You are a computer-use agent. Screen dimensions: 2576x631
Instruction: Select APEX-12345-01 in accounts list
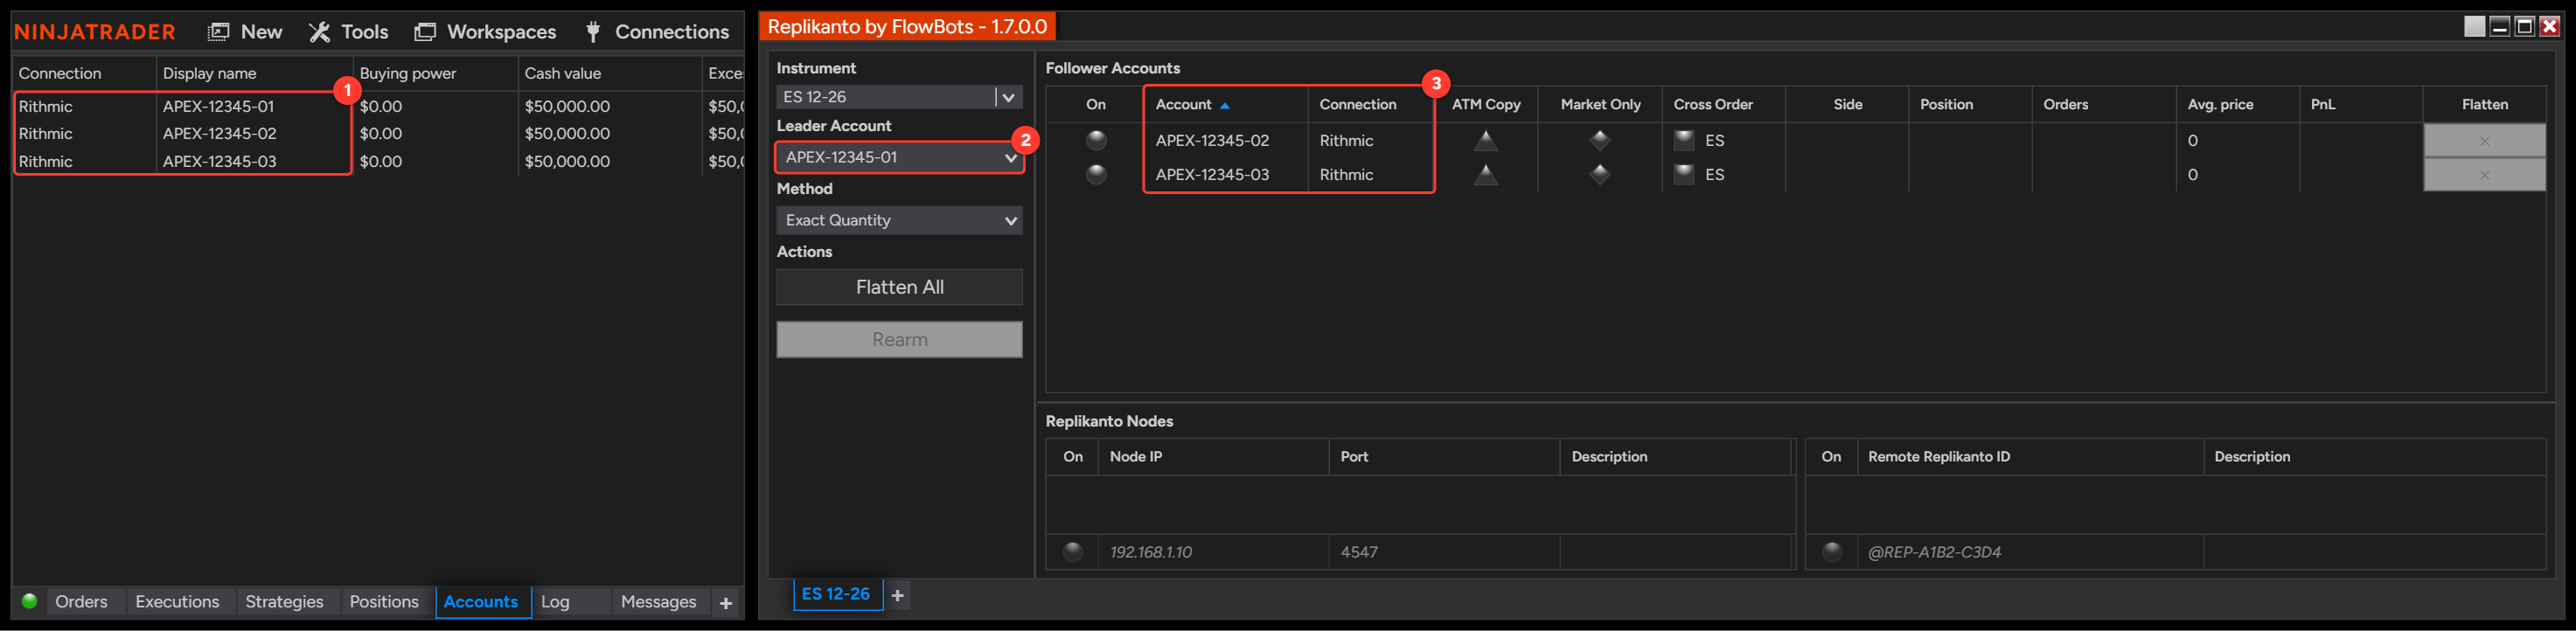click(x=218, y=106)
